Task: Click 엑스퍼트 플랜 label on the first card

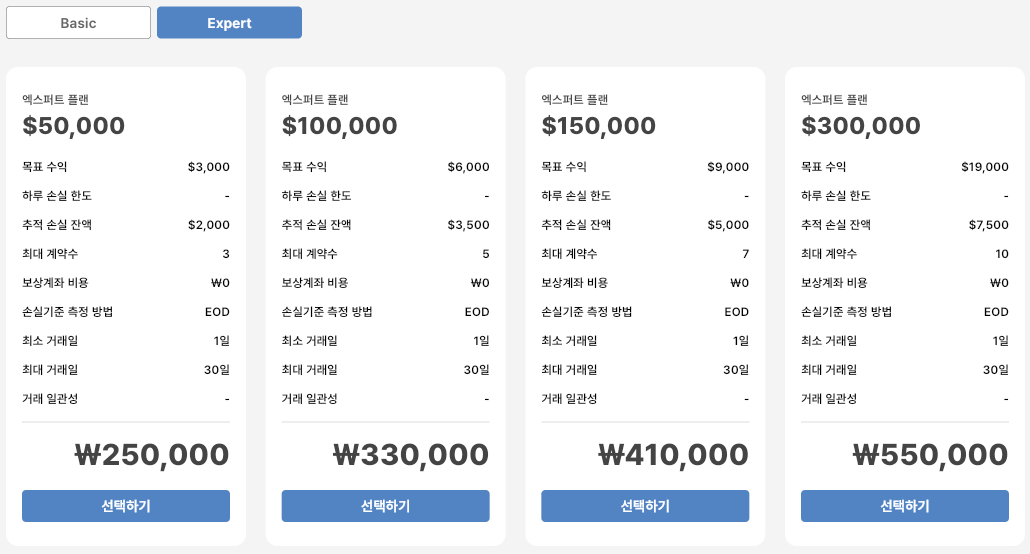Action: pyautogui.click(x=55, y=100)
